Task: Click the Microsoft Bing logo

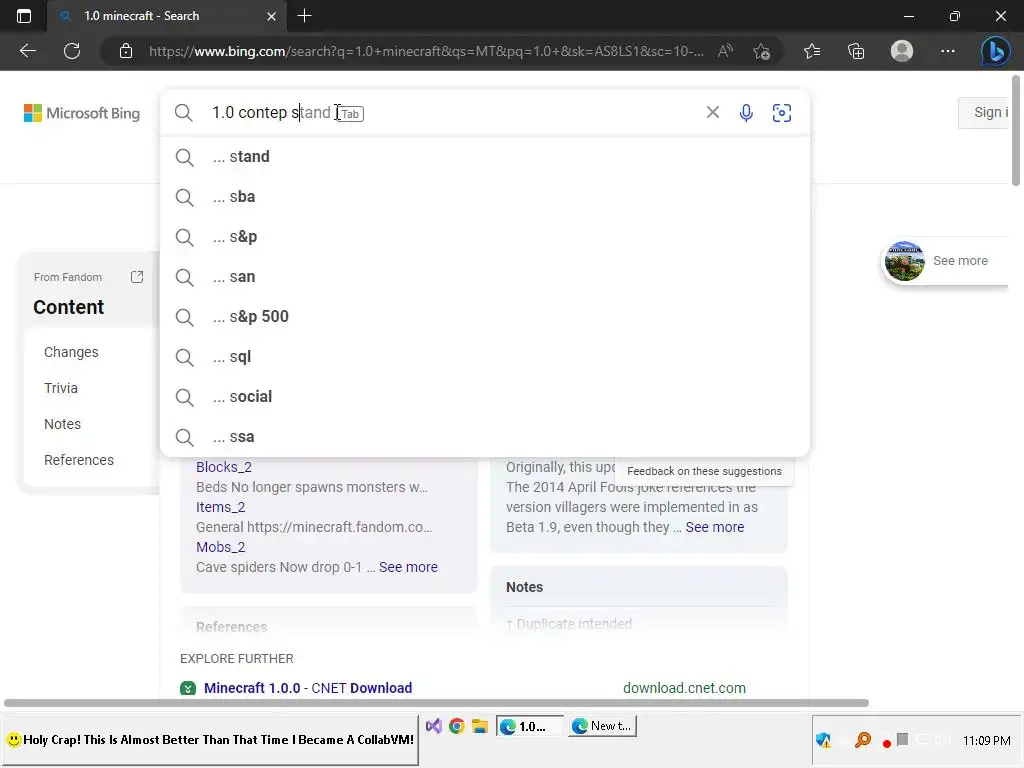Action: pyautogui.click(x=82, y=113)
